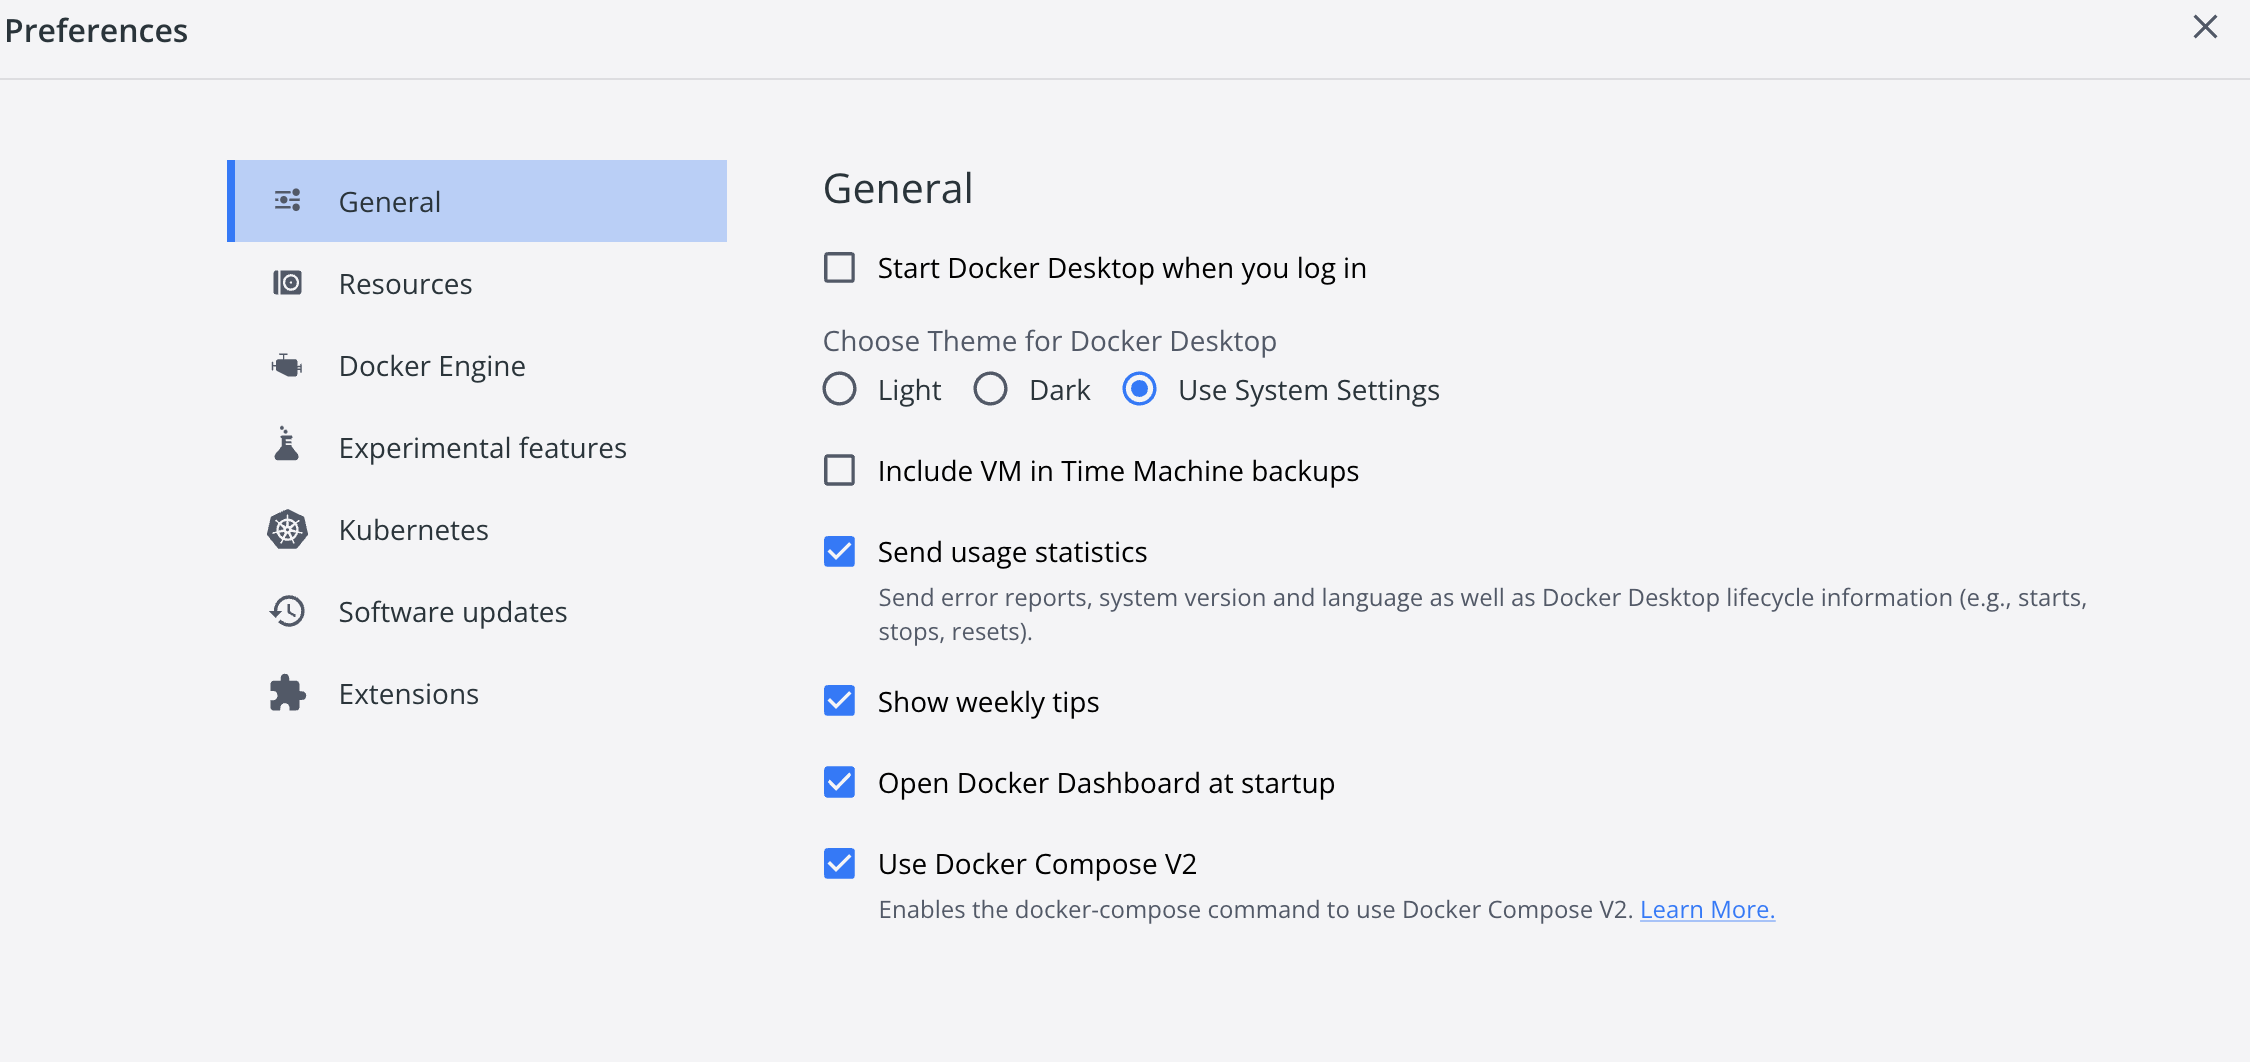Uncheck Open Docker Dashboard at startup

pyautogui.click(x=839, y=782)
